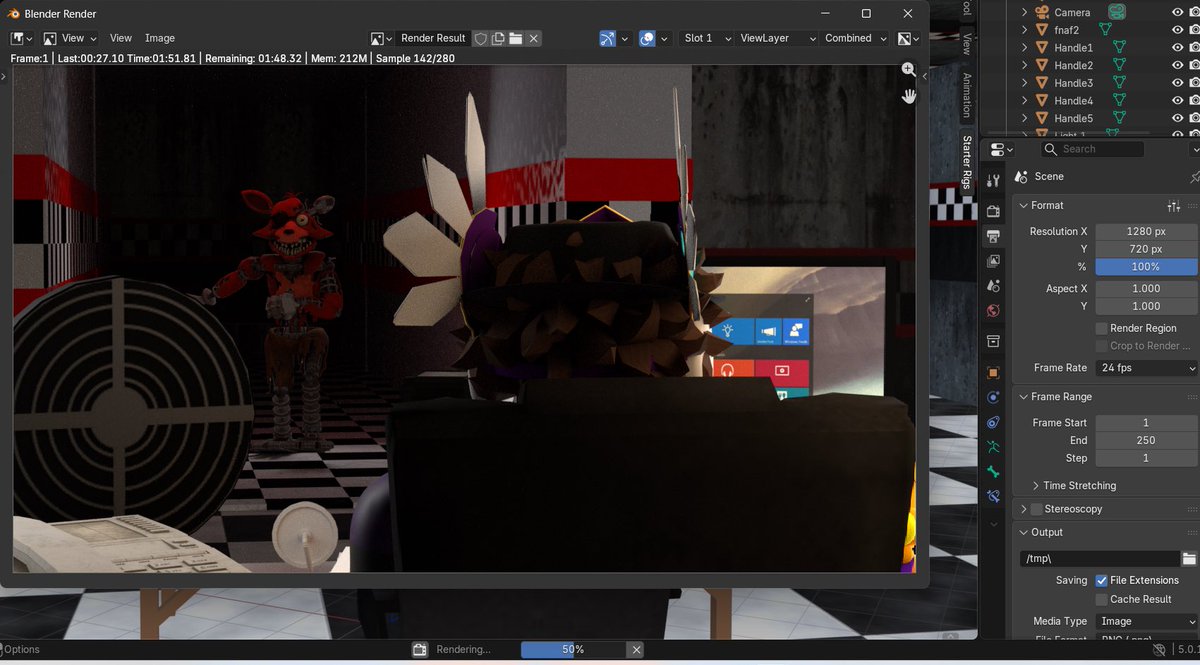Switch to the Animation sidebar tab
Image resolution: width=1200 pixels, height=665 pixels.
[966, 96]
